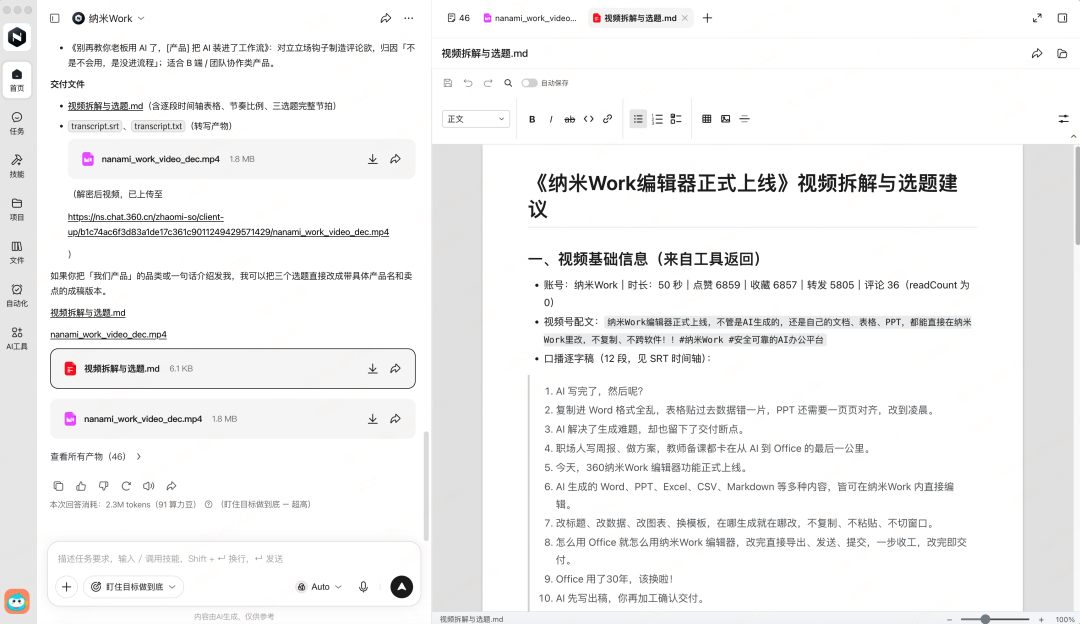The image size is (1080, 624).
Task: Toggle 自动保存 switch
Action: [529, 83]
